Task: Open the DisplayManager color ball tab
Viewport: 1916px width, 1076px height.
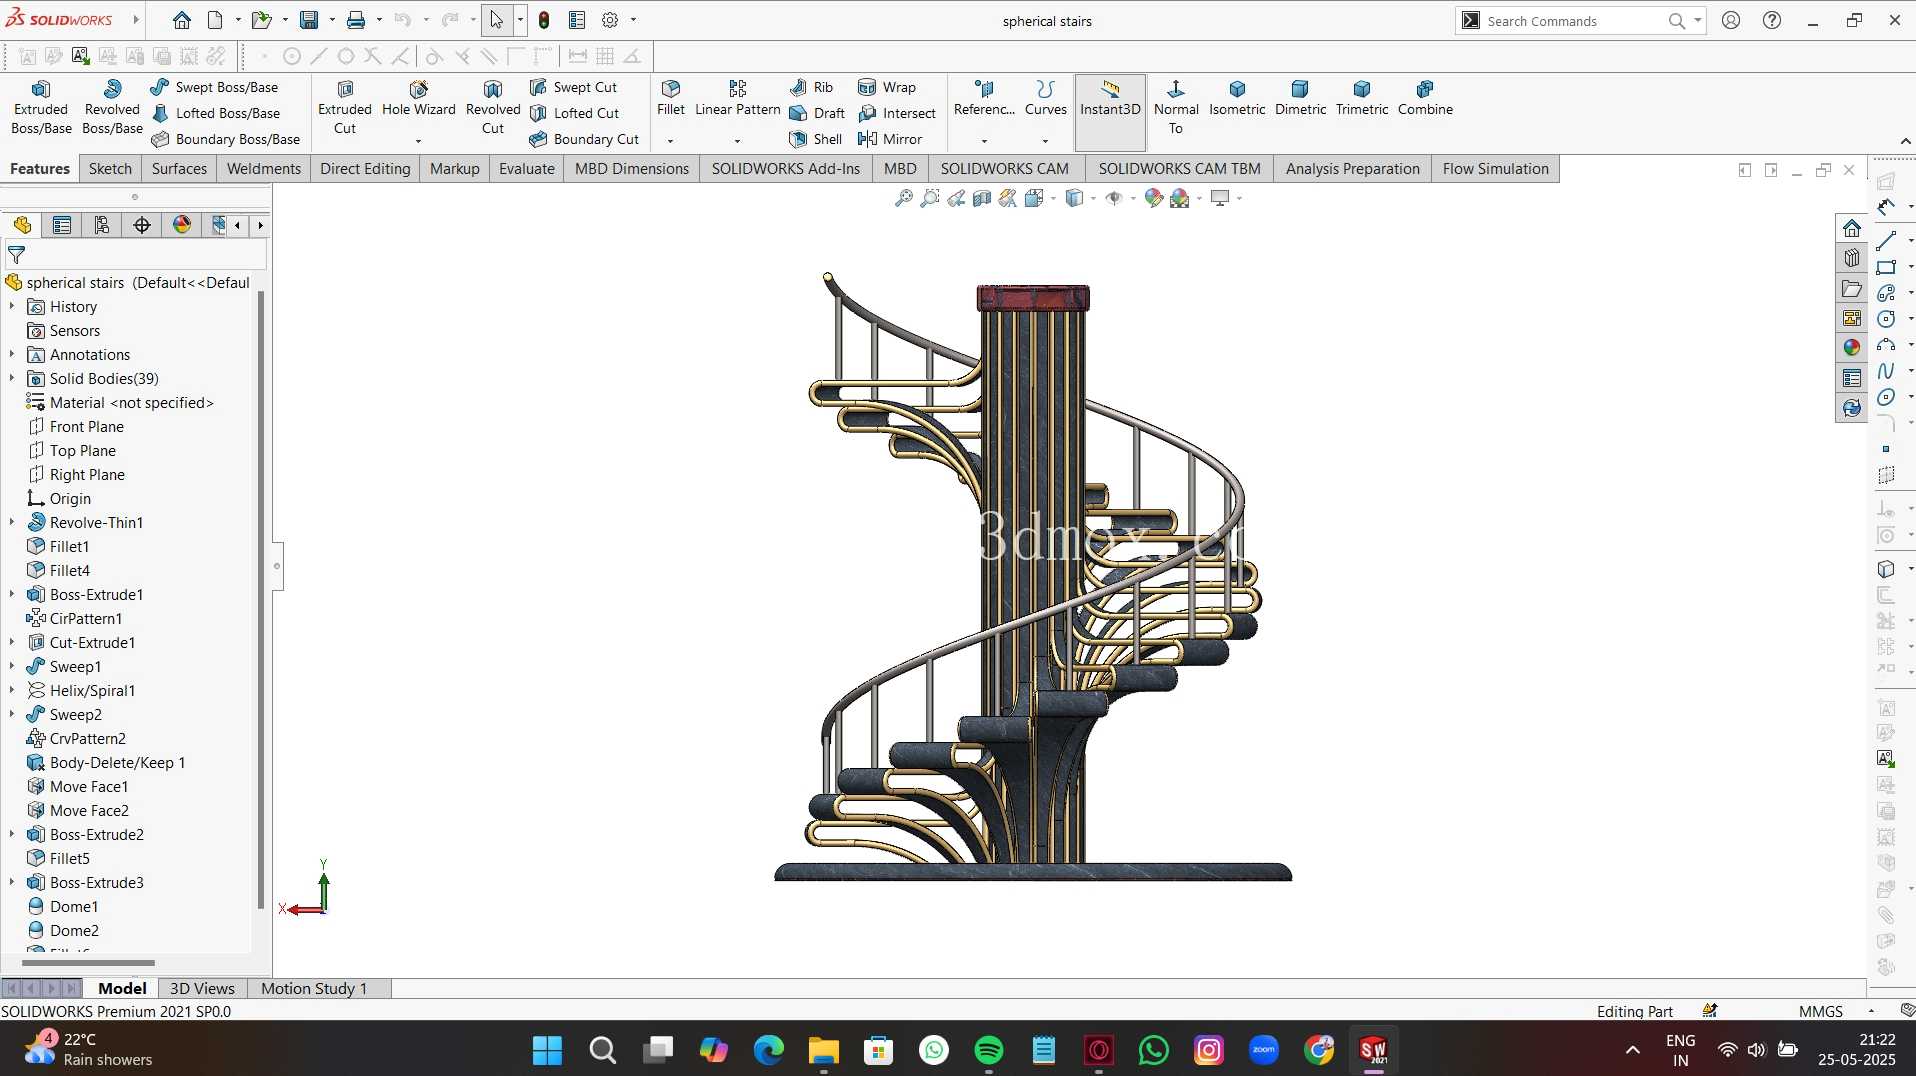Action: [182, 225]
